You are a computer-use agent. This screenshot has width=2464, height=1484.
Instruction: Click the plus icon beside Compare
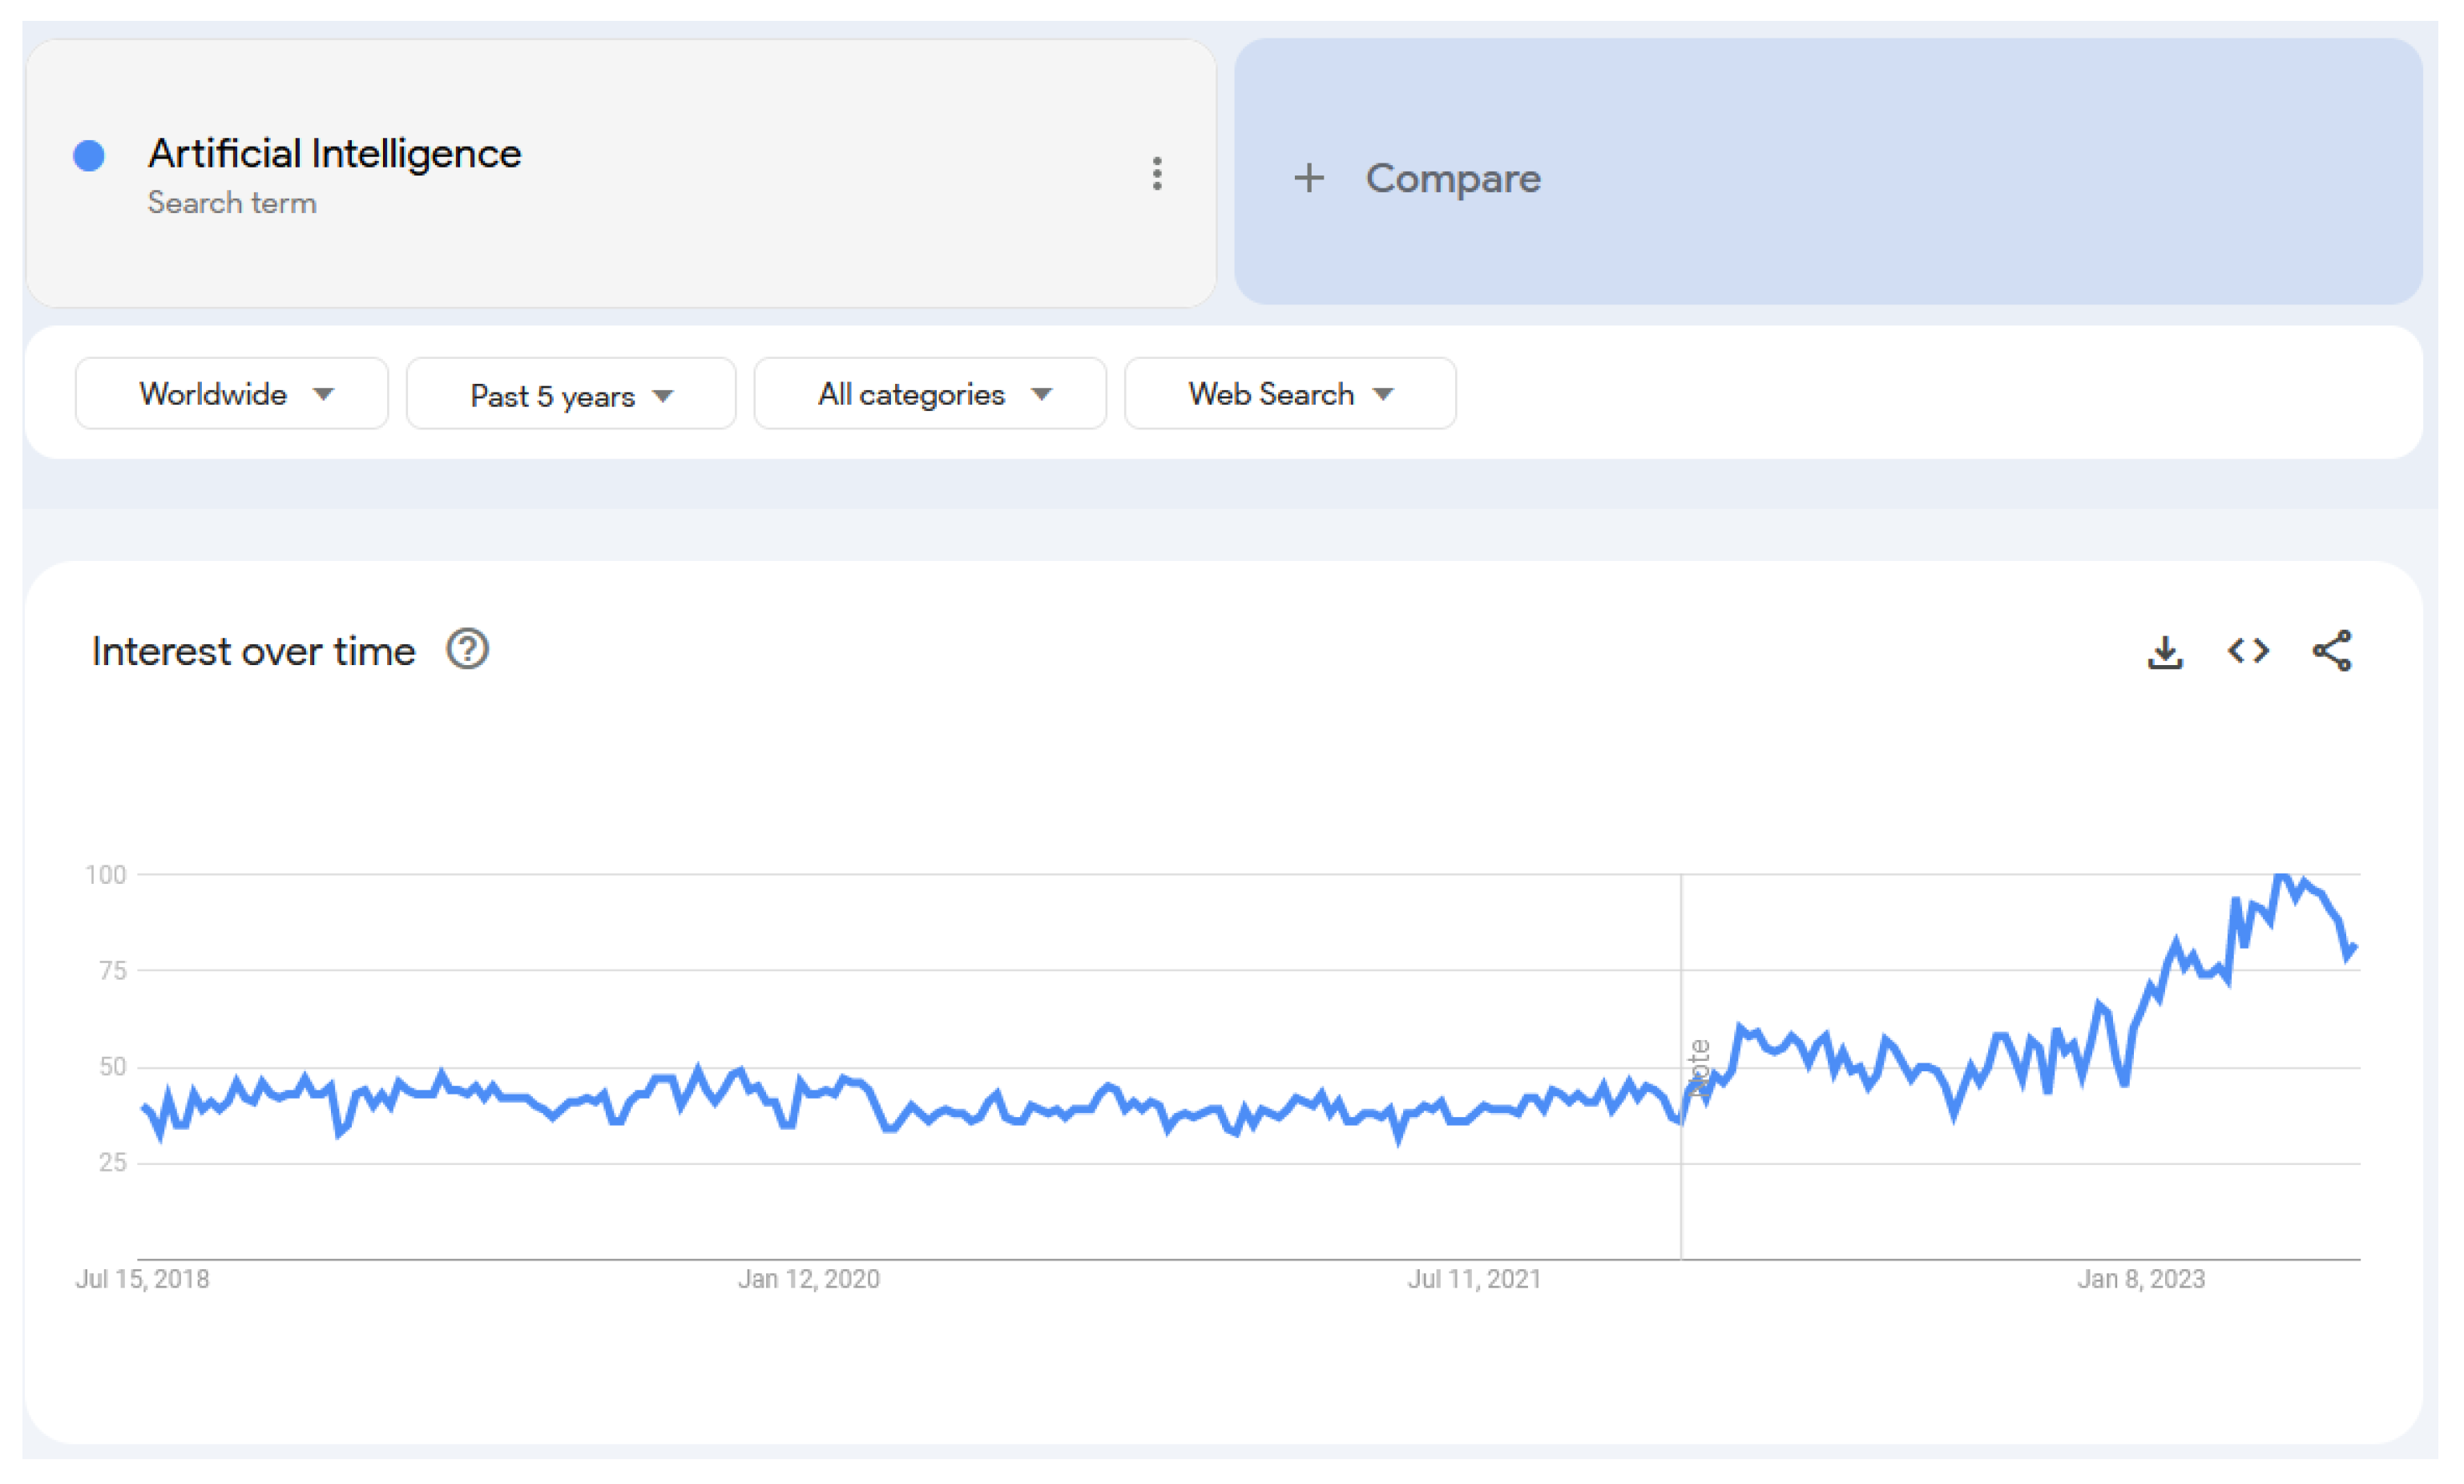[x=1309, y=179]
